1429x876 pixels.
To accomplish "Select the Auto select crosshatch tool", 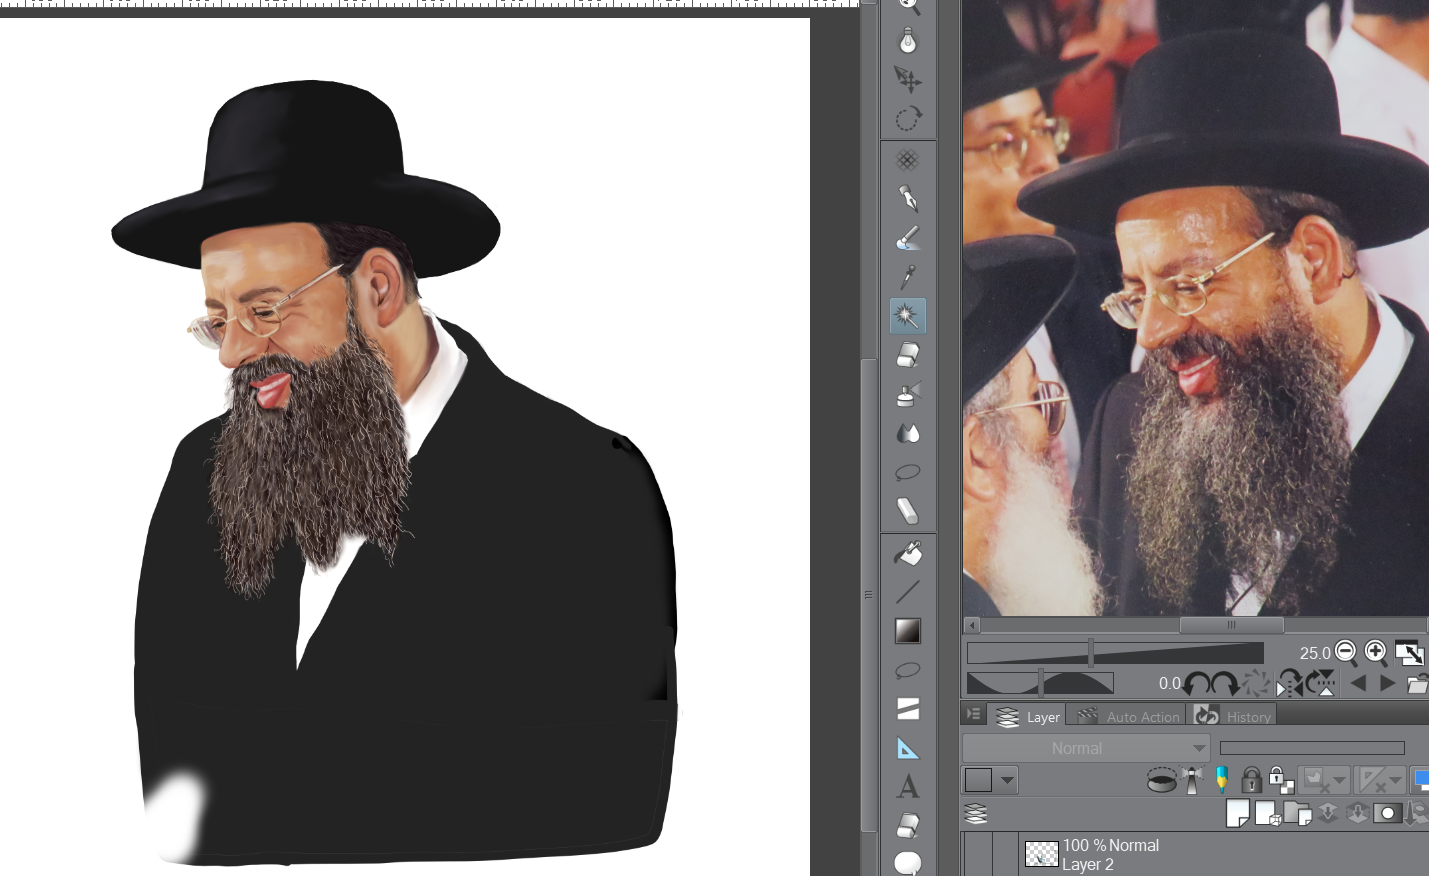I will pyautogui.click(x=908, y=160).
